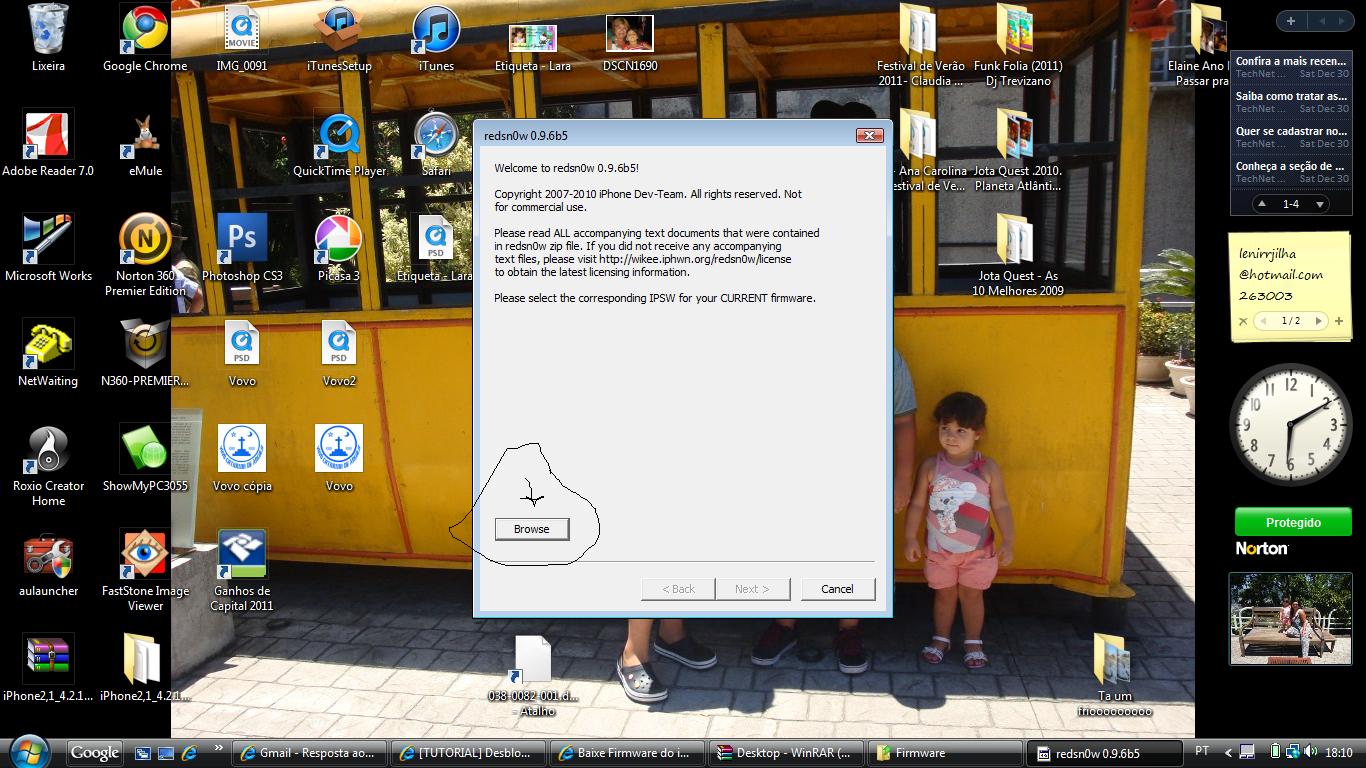1366x768 pixels.
Task: Open the aulauncher toolbox icon
Action: pos(48,563)
